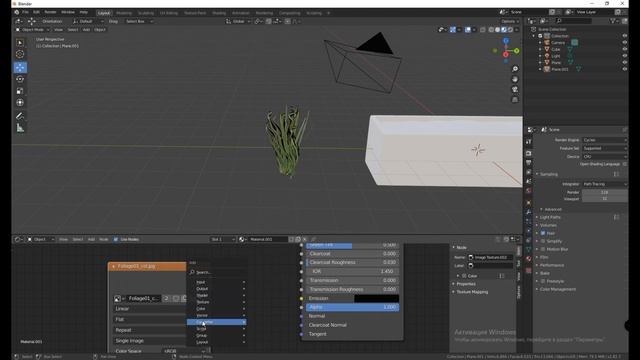Activate the Move tool
Viewport: 640px width, 360px height.
point(20,67)
